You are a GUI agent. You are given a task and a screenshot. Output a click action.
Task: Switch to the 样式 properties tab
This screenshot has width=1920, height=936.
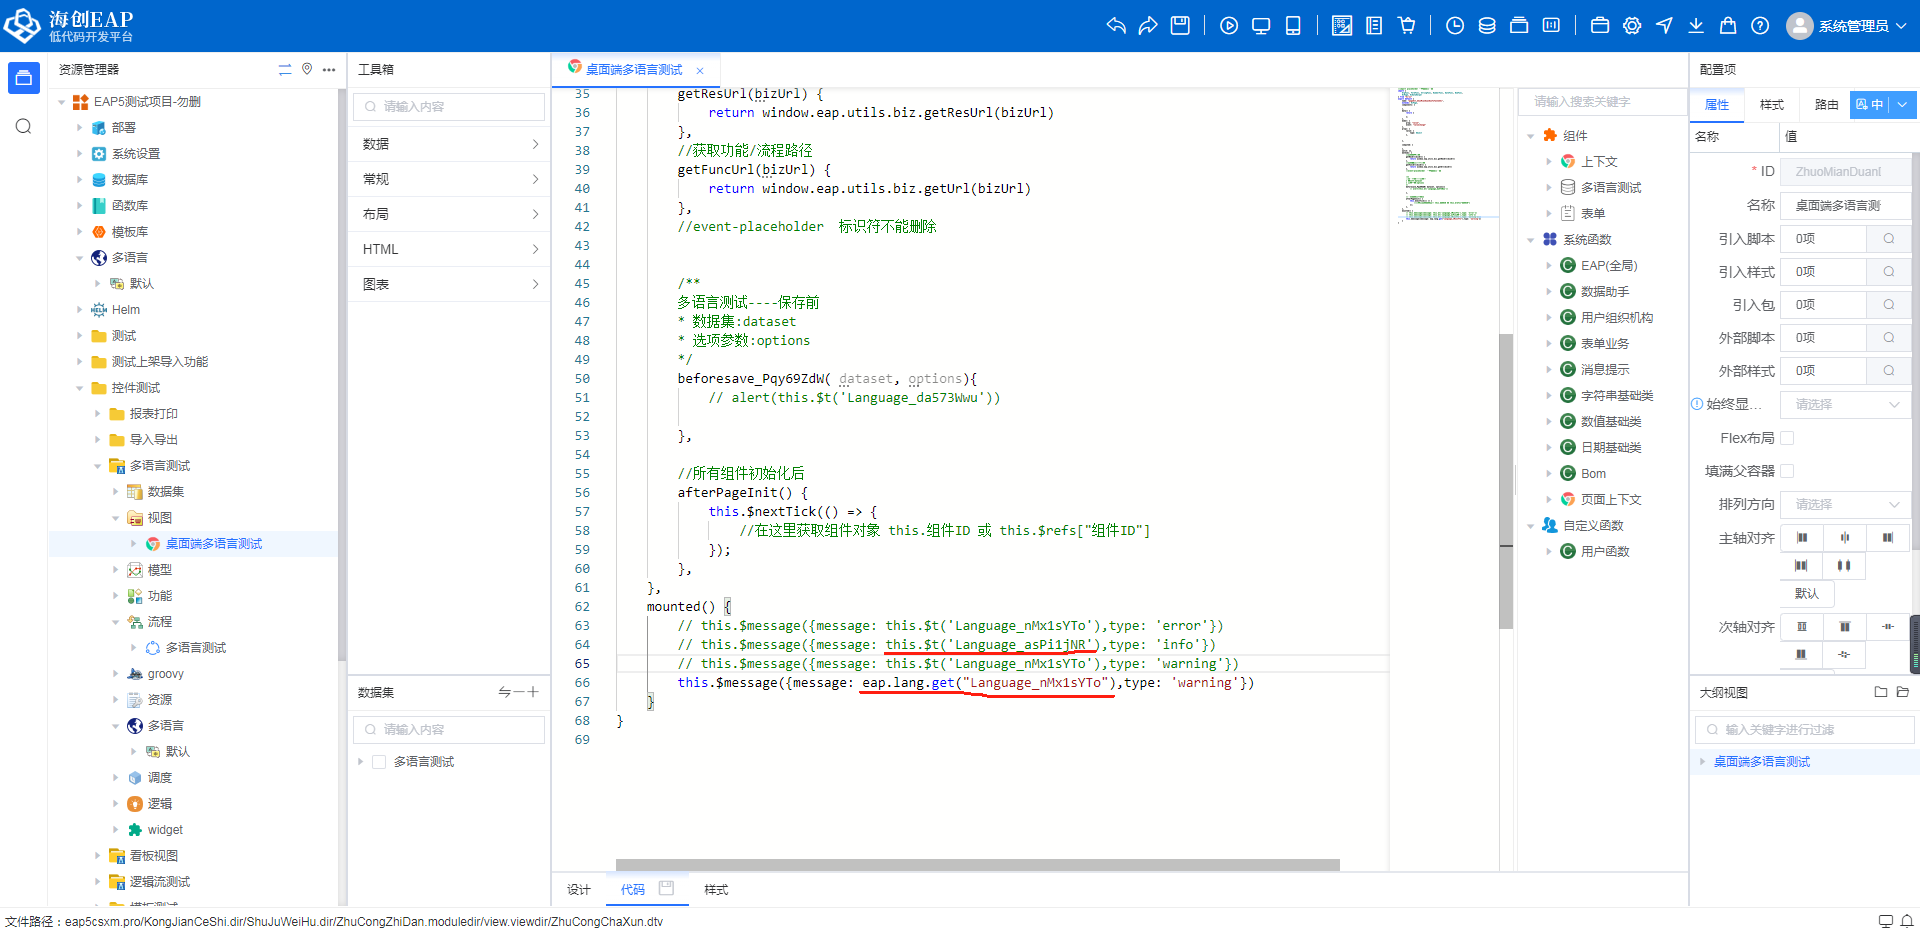(1771, 105)
